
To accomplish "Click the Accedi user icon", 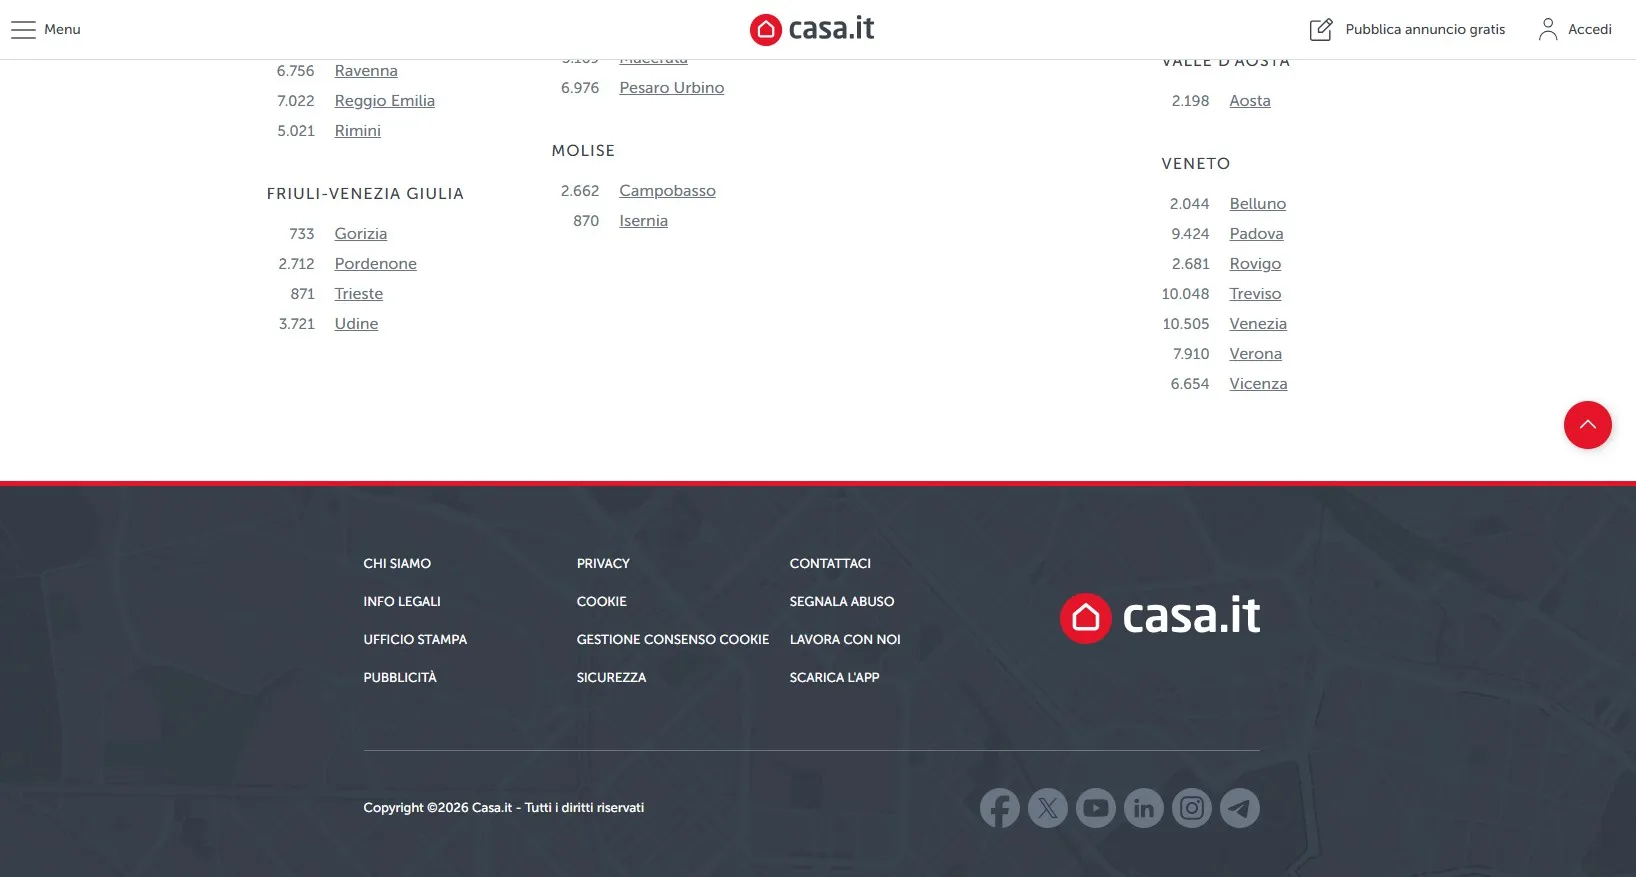I will (x=1547, y=30).
